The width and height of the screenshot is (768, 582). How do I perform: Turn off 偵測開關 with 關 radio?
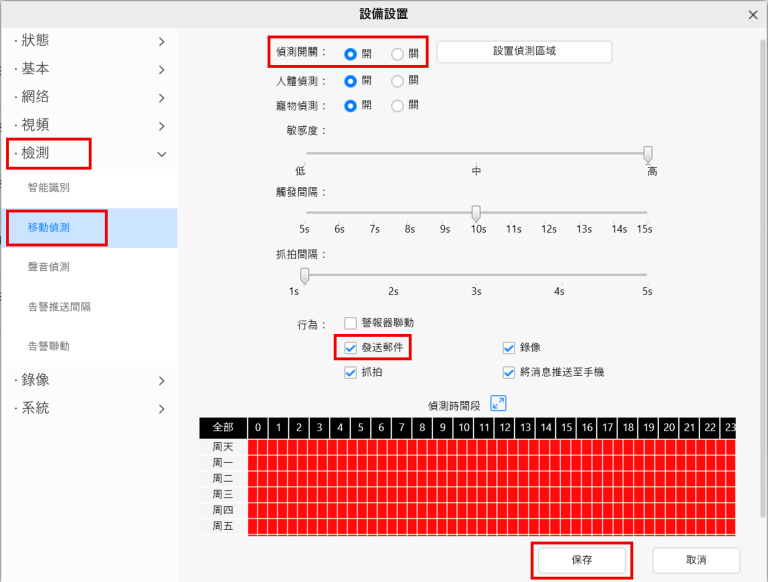pos(398,54)
